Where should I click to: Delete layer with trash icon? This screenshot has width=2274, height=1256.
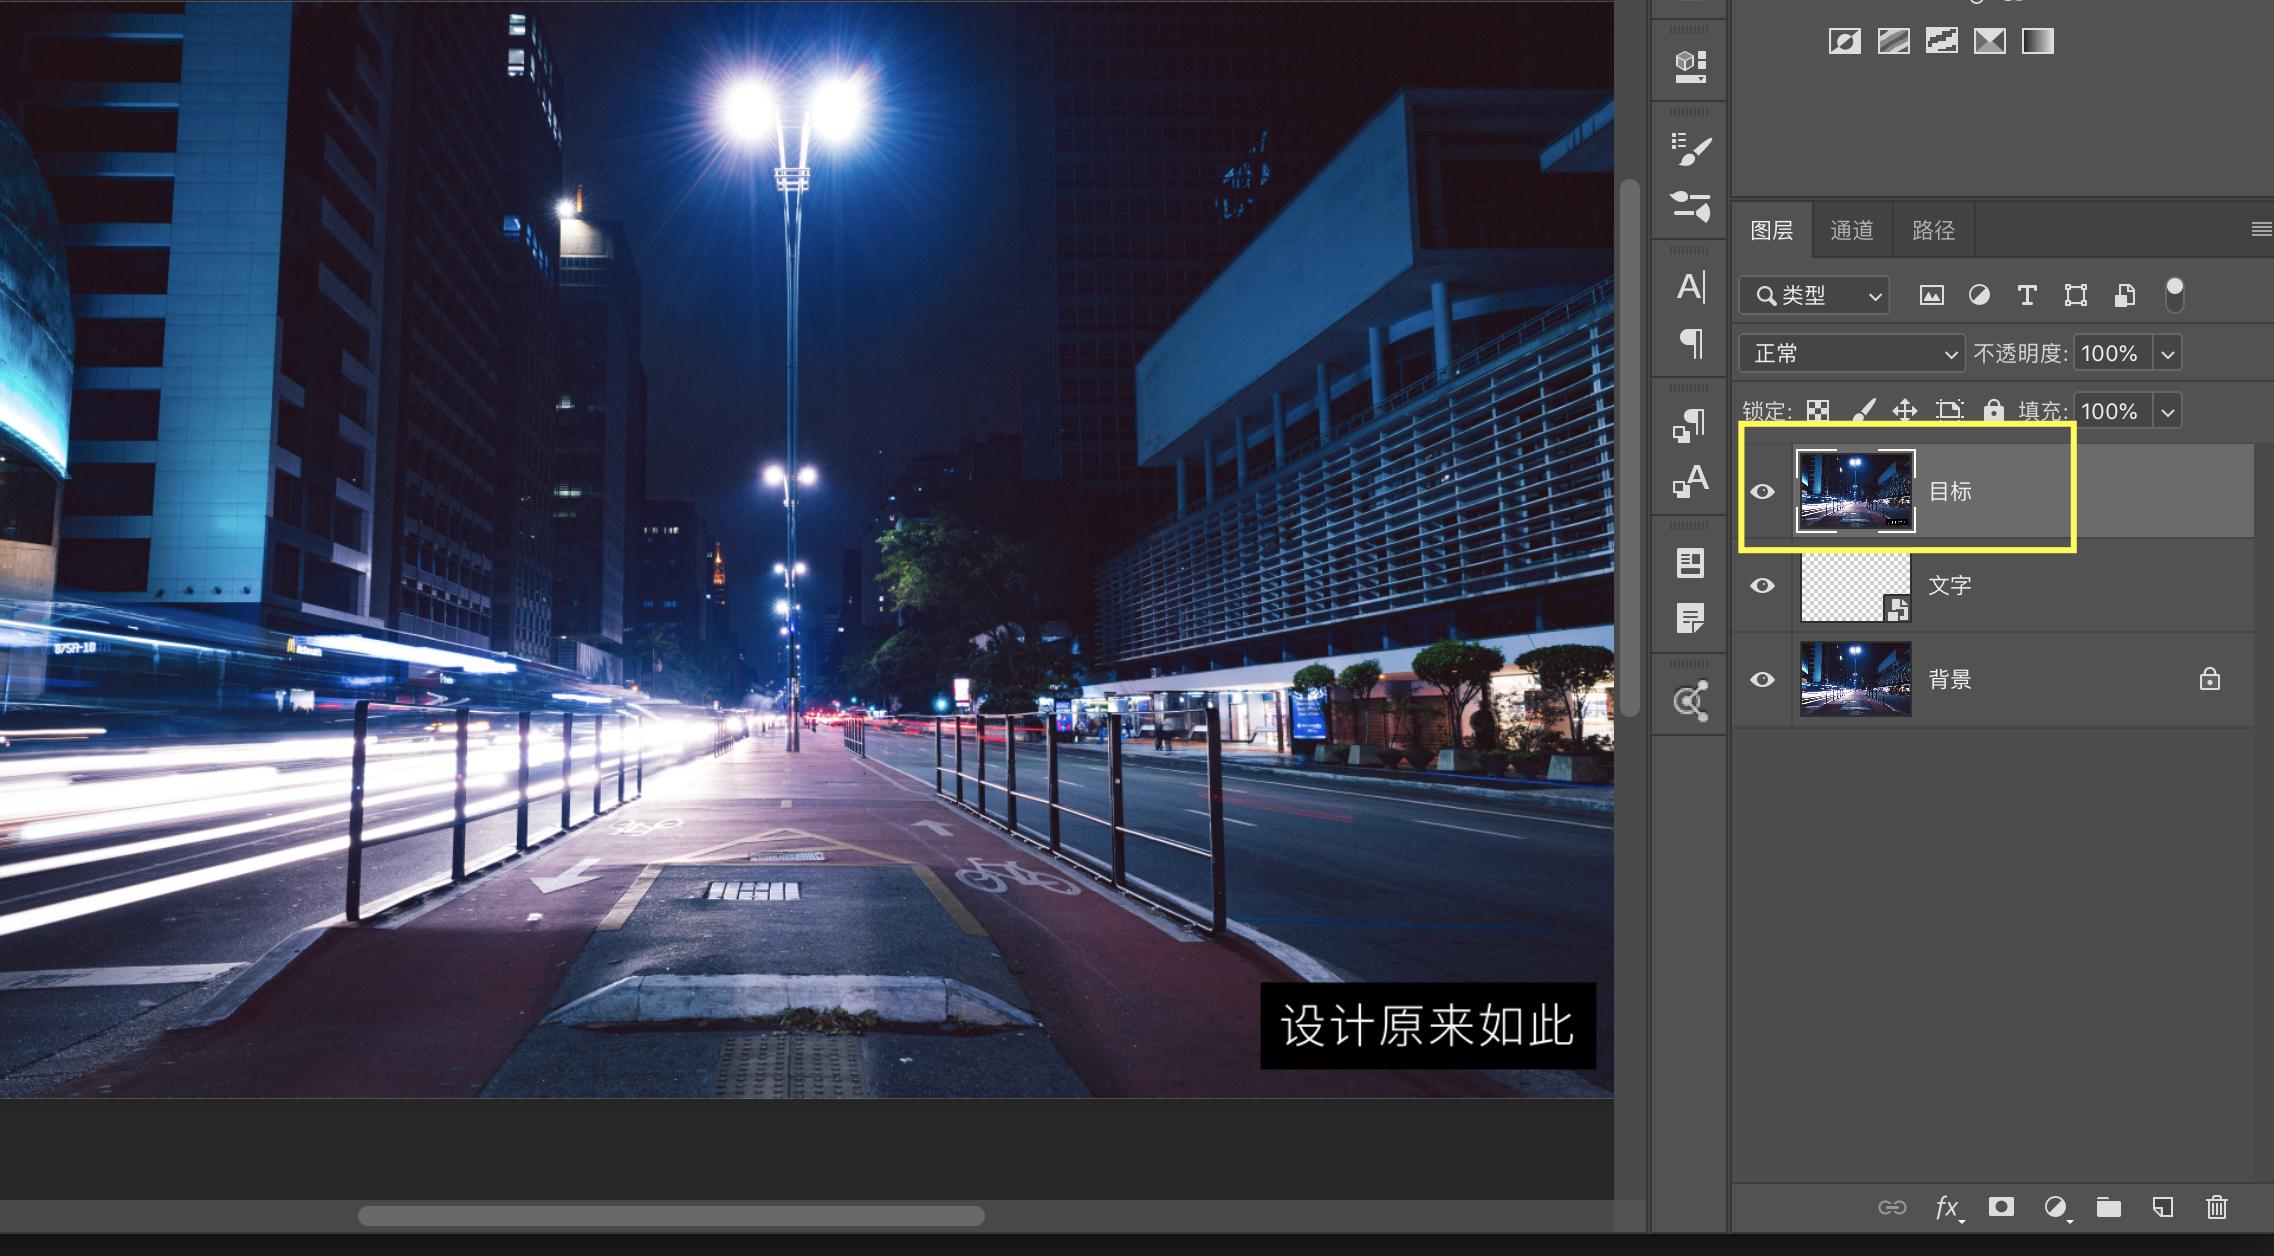tap(2217, 1207)
